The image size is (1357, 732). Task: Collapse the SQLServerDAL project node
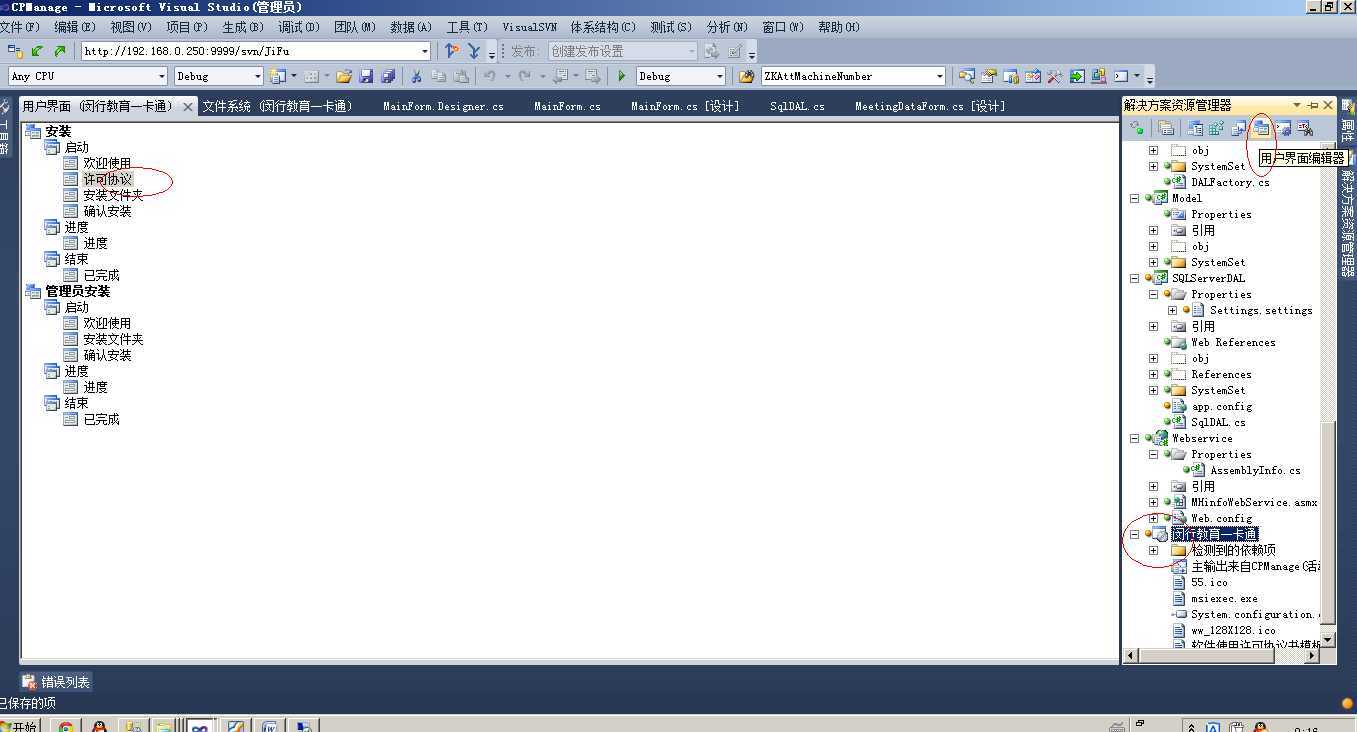[x=1134, y=278]
